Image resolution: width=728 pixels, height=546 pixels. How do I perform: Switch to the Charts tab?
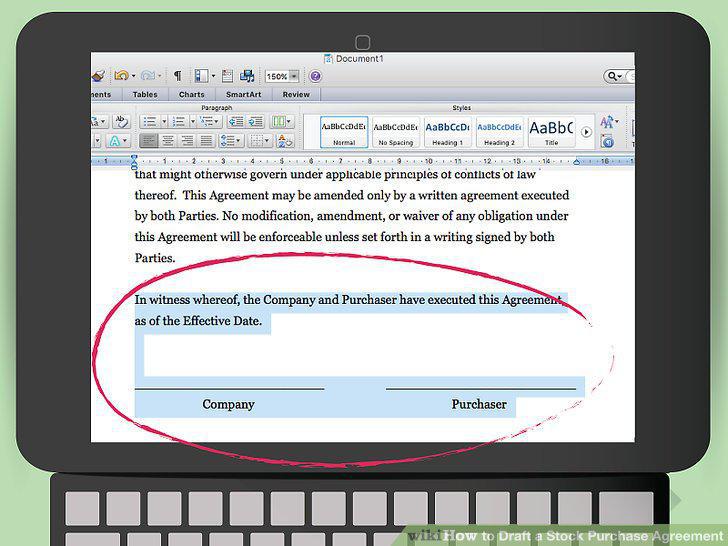(x=192, y=94)
